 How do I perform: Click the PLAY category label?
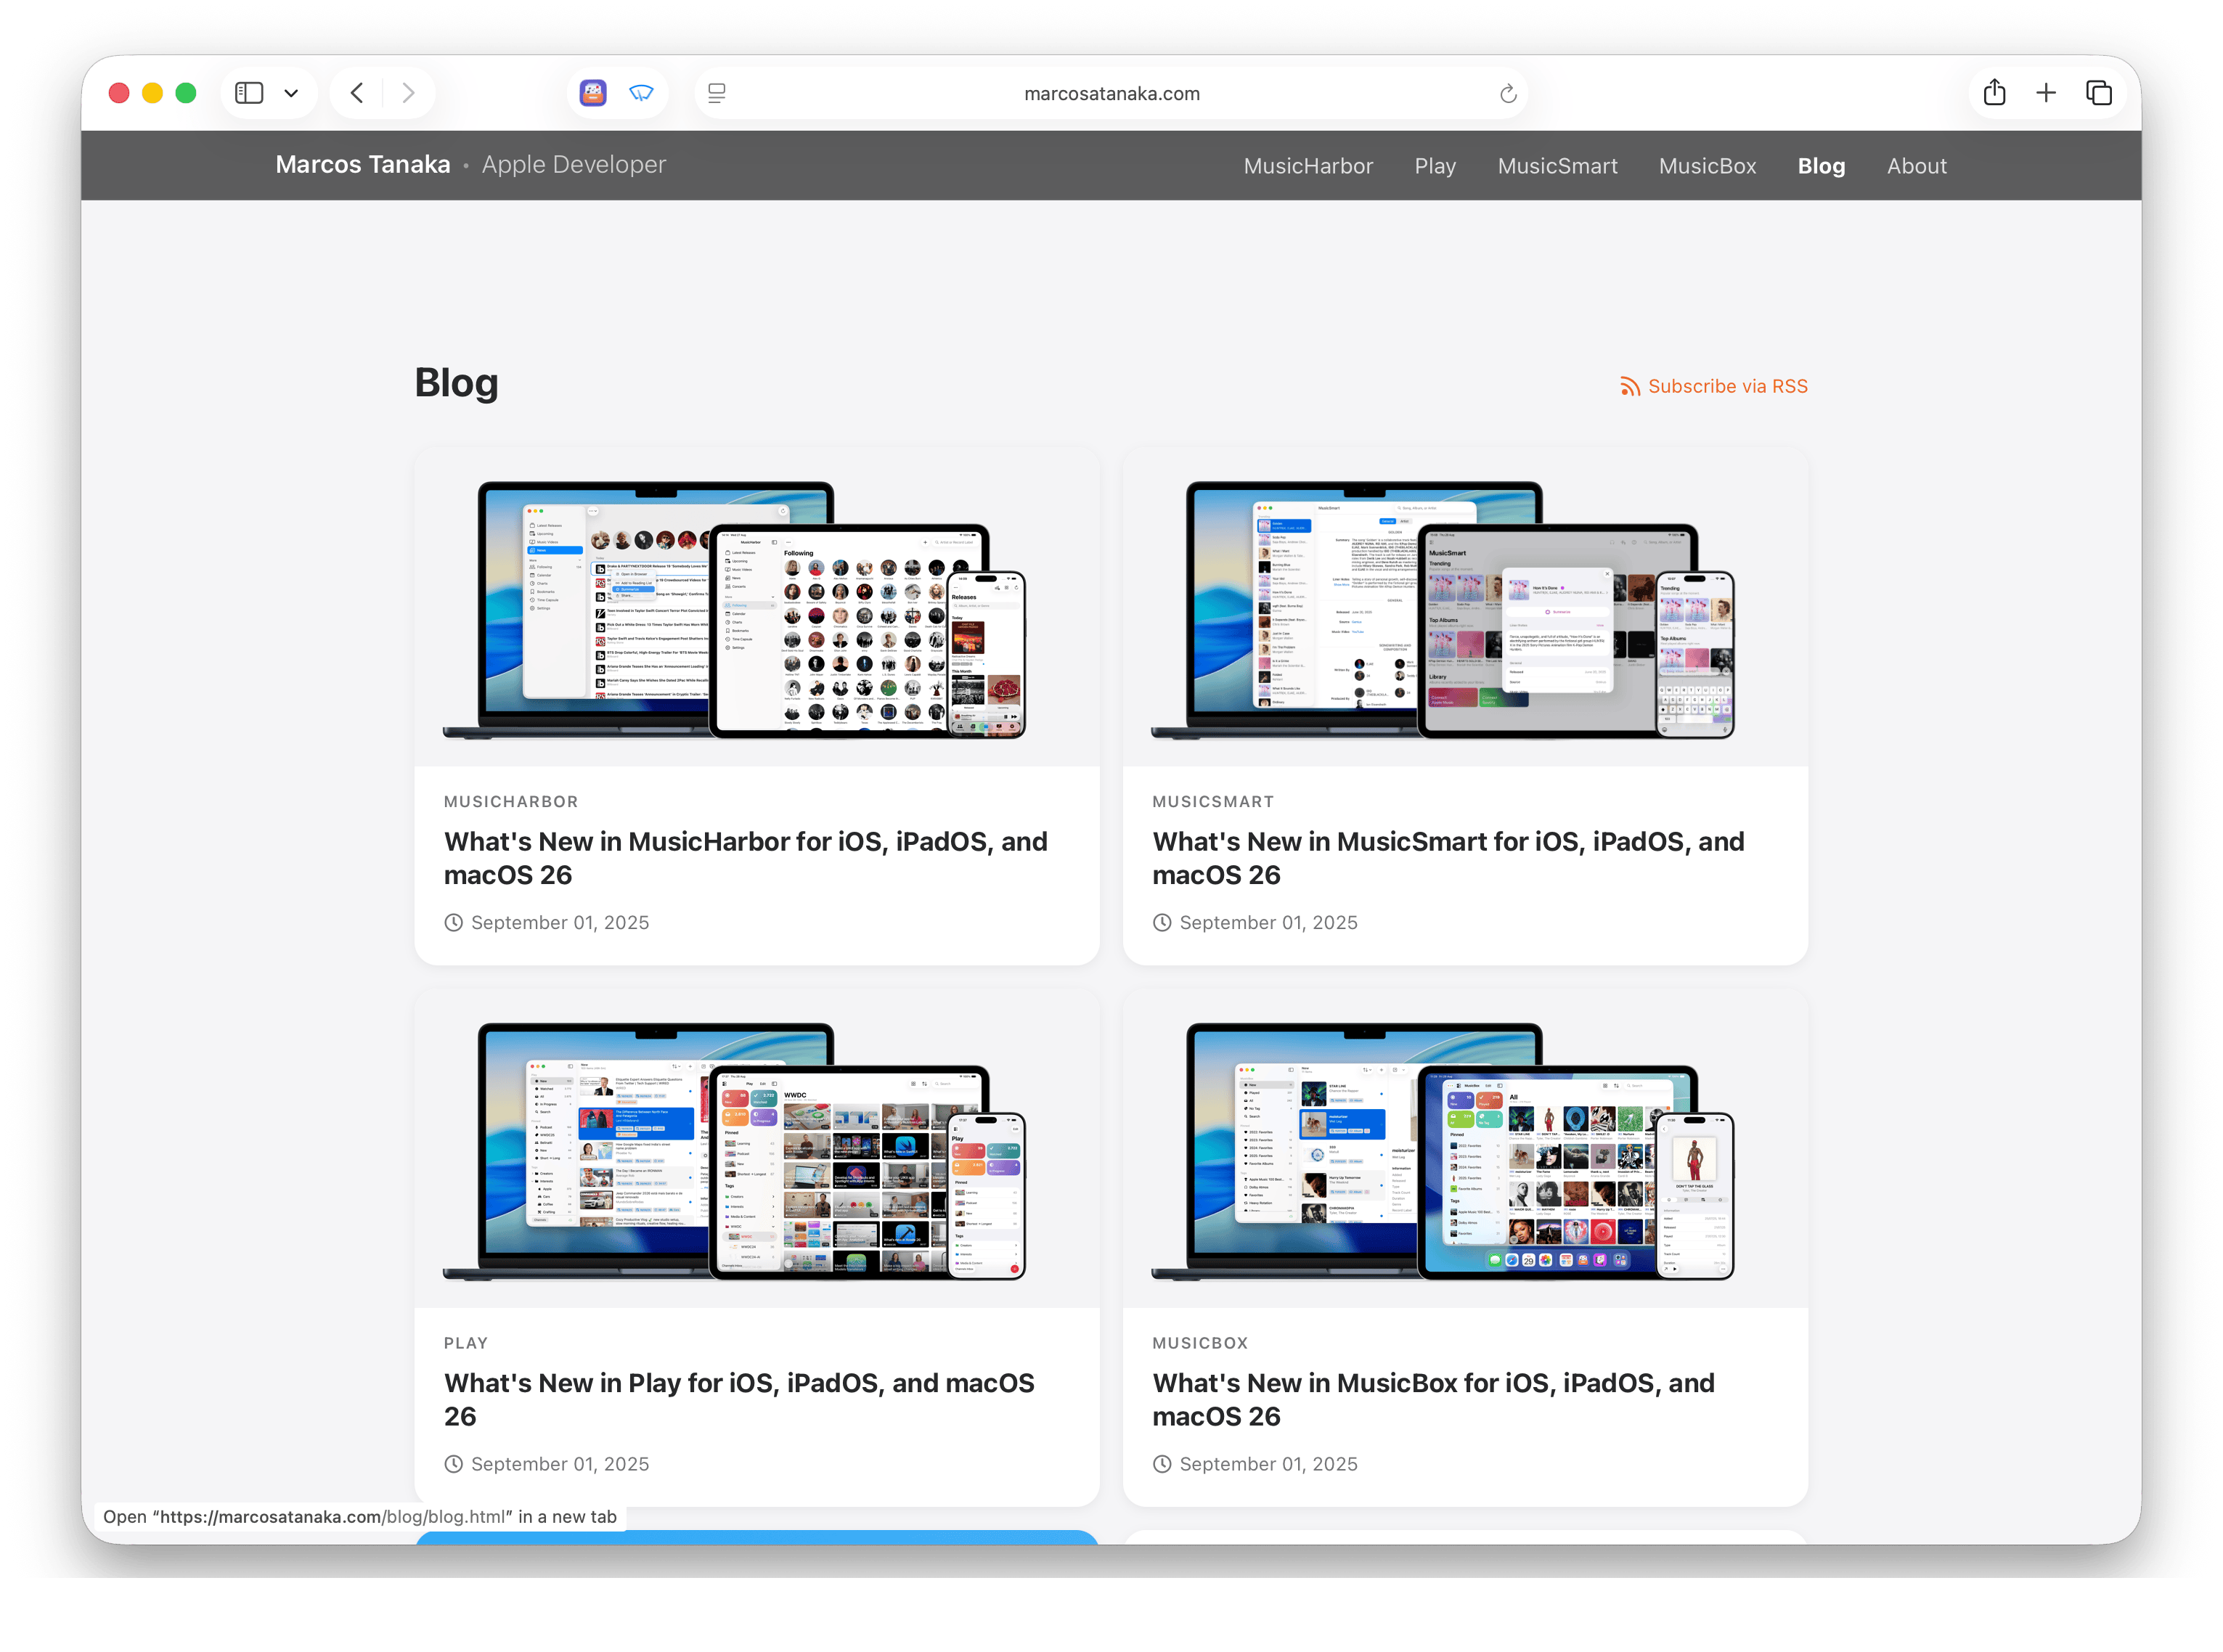click(x=466, y=1343)
